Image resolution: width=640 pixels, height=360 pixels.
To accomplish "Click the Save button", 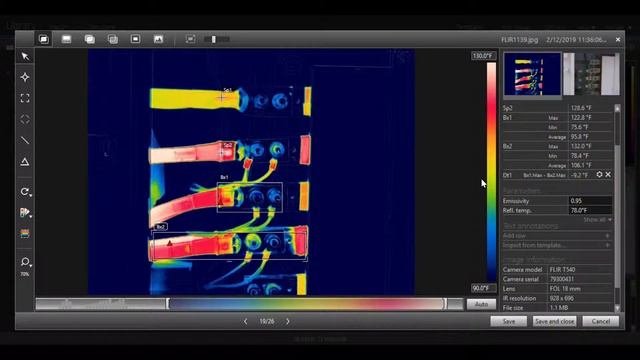I will [509, 322].
